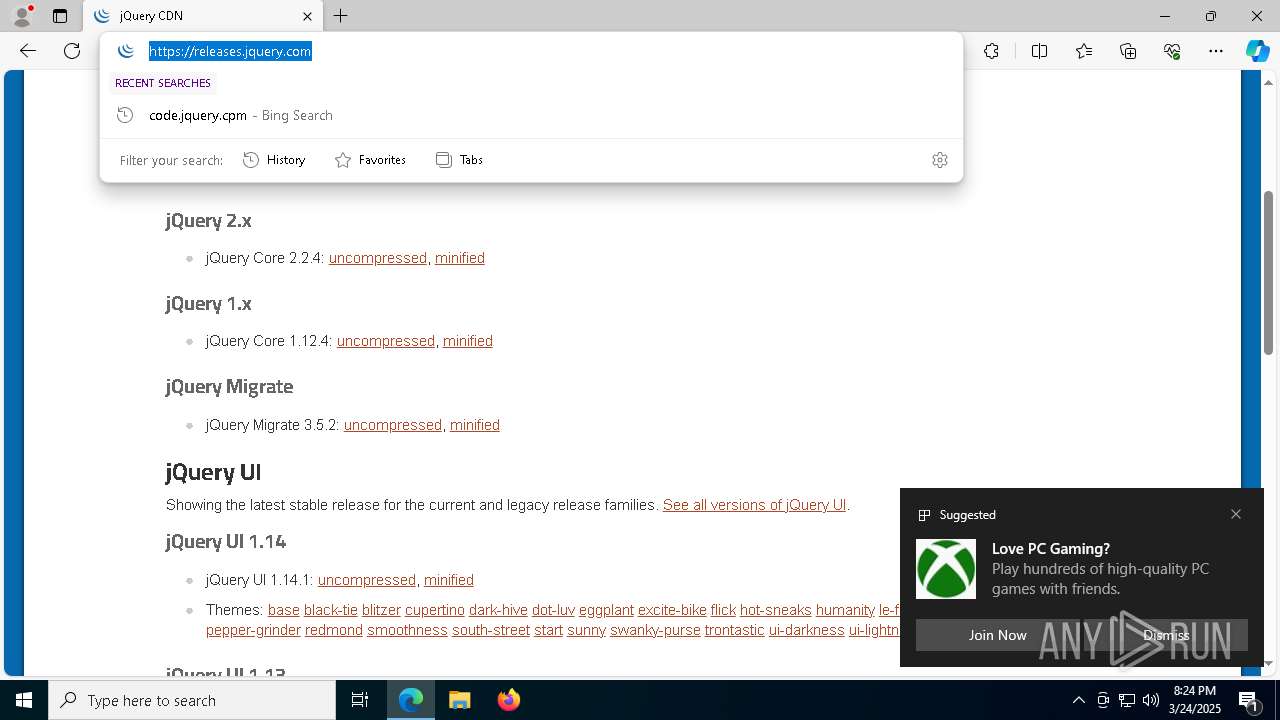
Task: Open the profile avatar icon
Action: (x=21, y=16)
